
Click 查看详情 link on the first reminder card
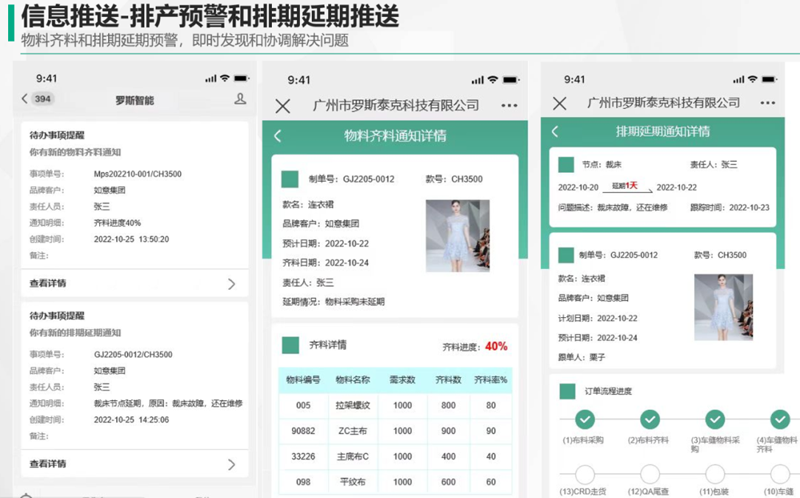click(48, 284)
